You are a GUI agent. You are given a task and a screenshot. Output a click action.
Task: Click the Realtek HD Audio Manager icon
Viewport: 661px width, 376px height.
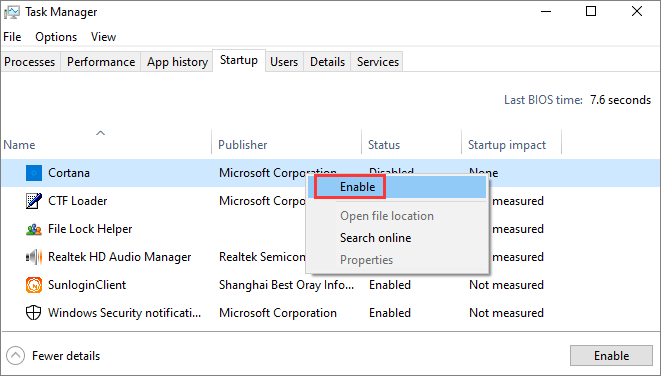34,257
